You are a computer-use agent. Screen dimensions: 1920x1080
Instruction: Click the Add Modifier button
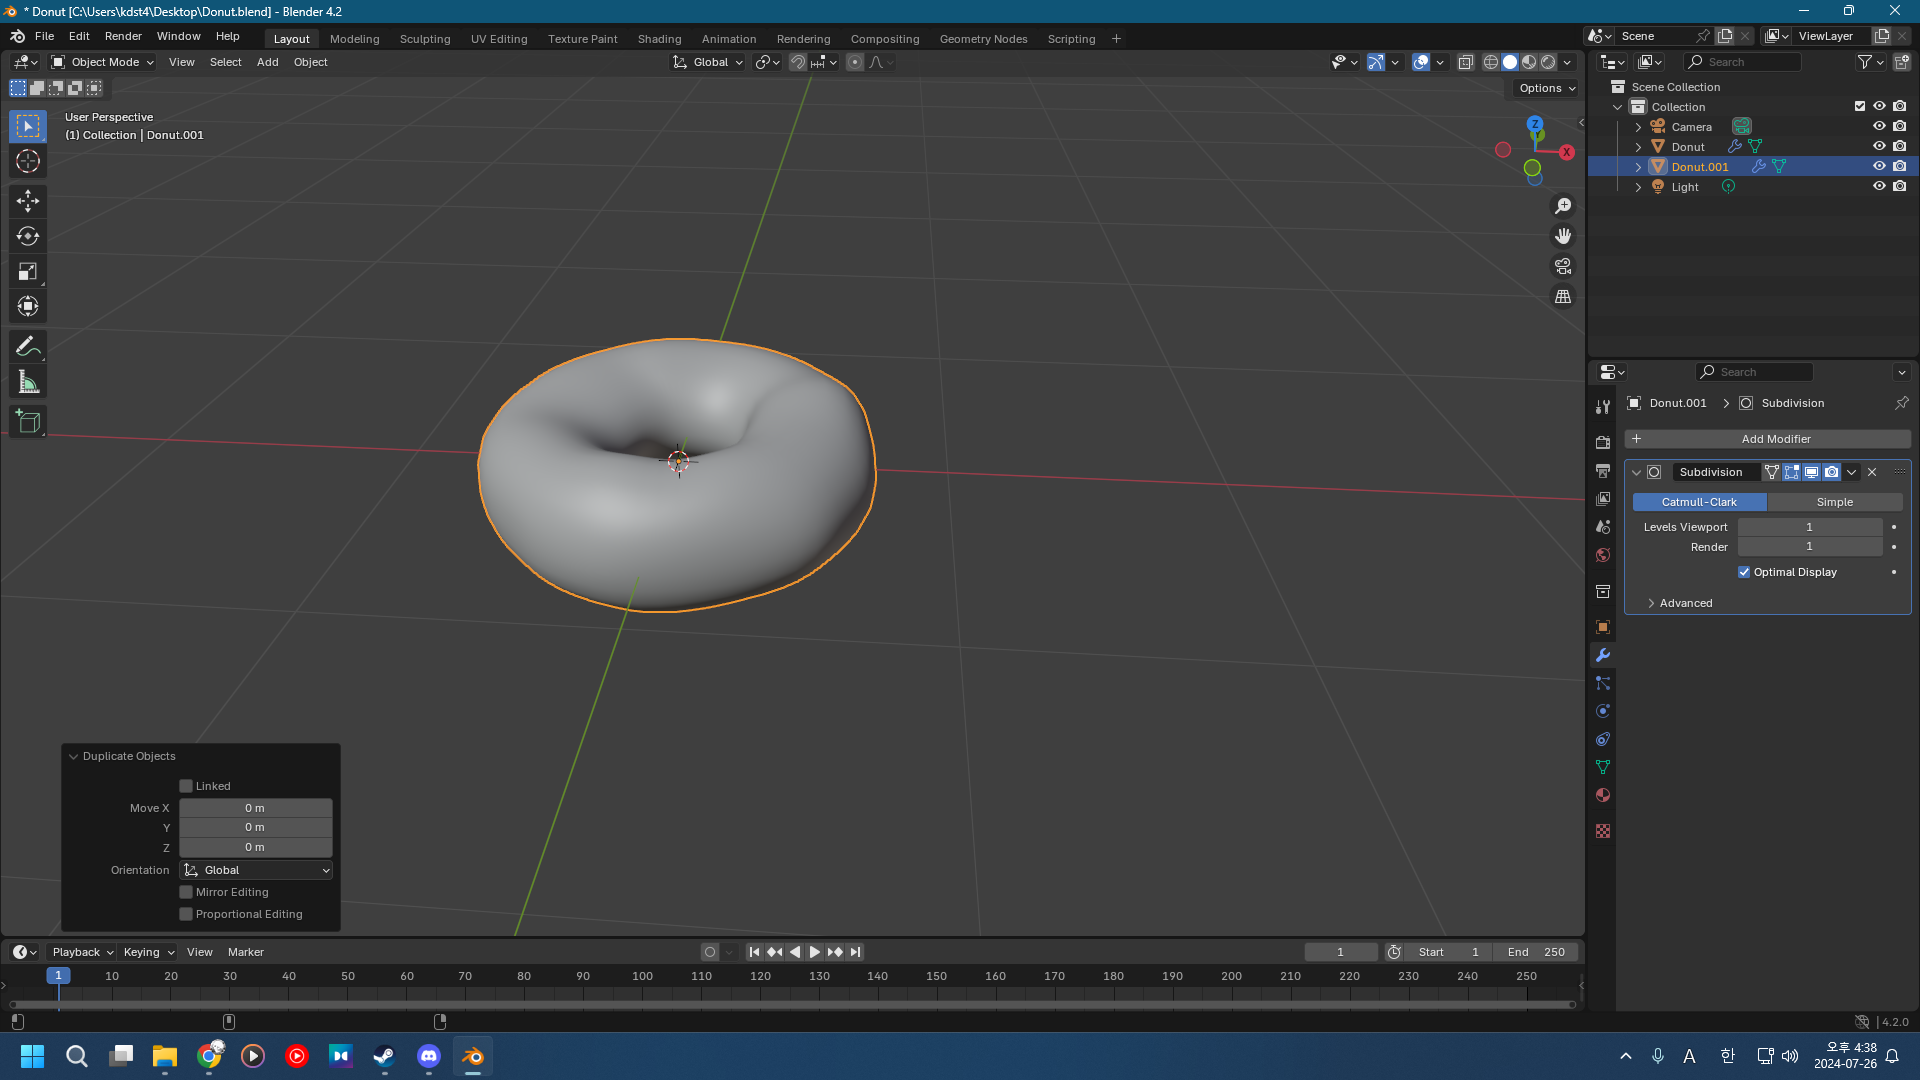[x=1767, y=439]
